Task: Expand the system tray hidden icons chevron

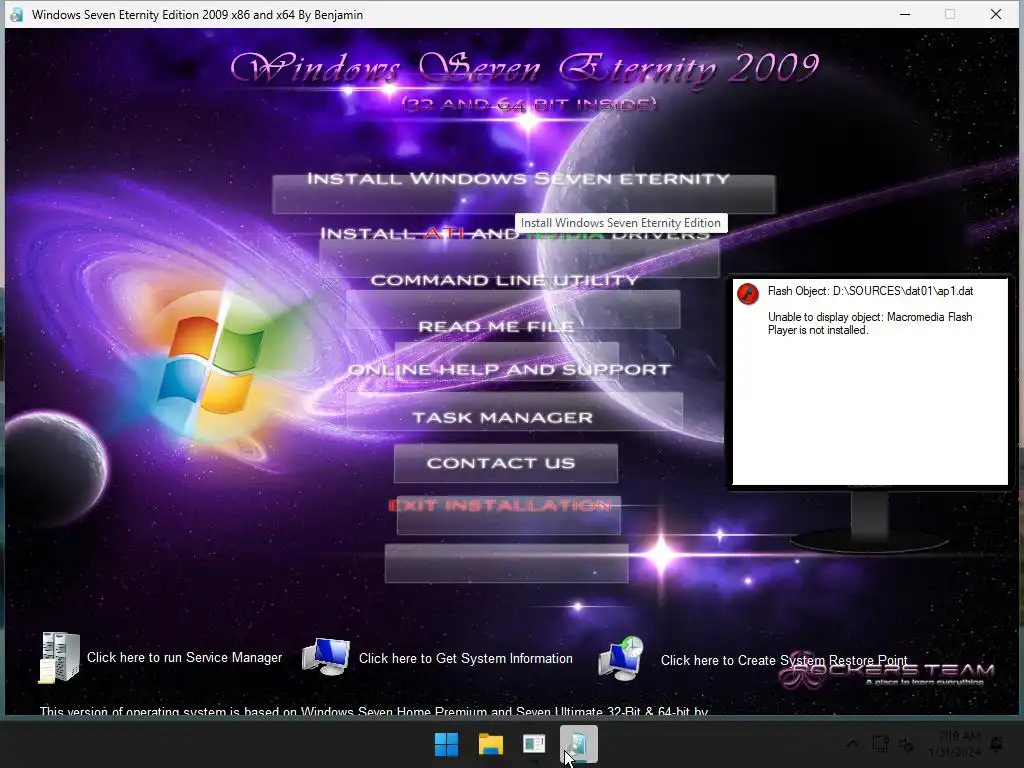Action: [x=853, y=744]
